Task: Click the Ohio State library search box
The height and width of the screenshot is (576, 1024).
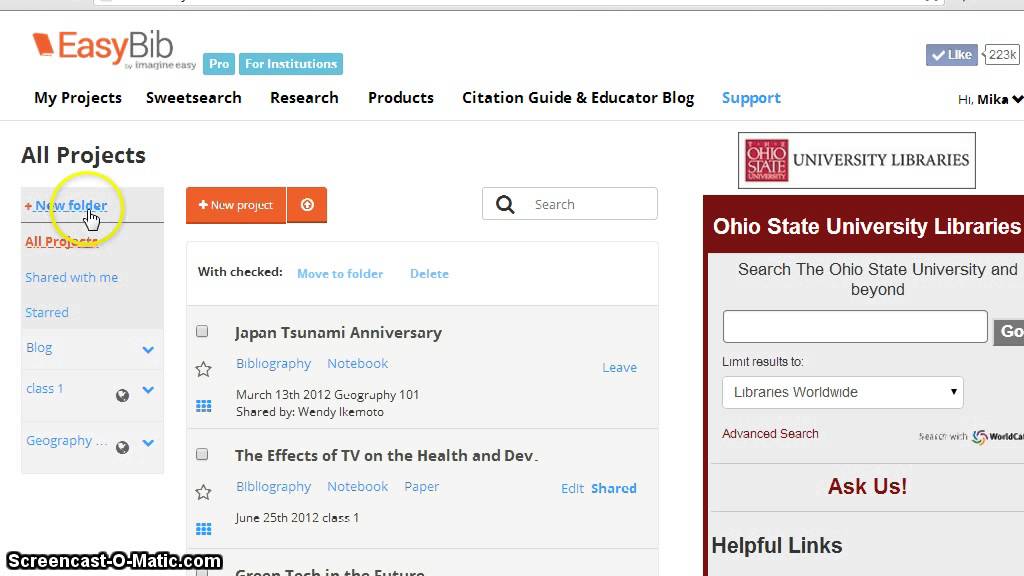Action: pos(855,327)
